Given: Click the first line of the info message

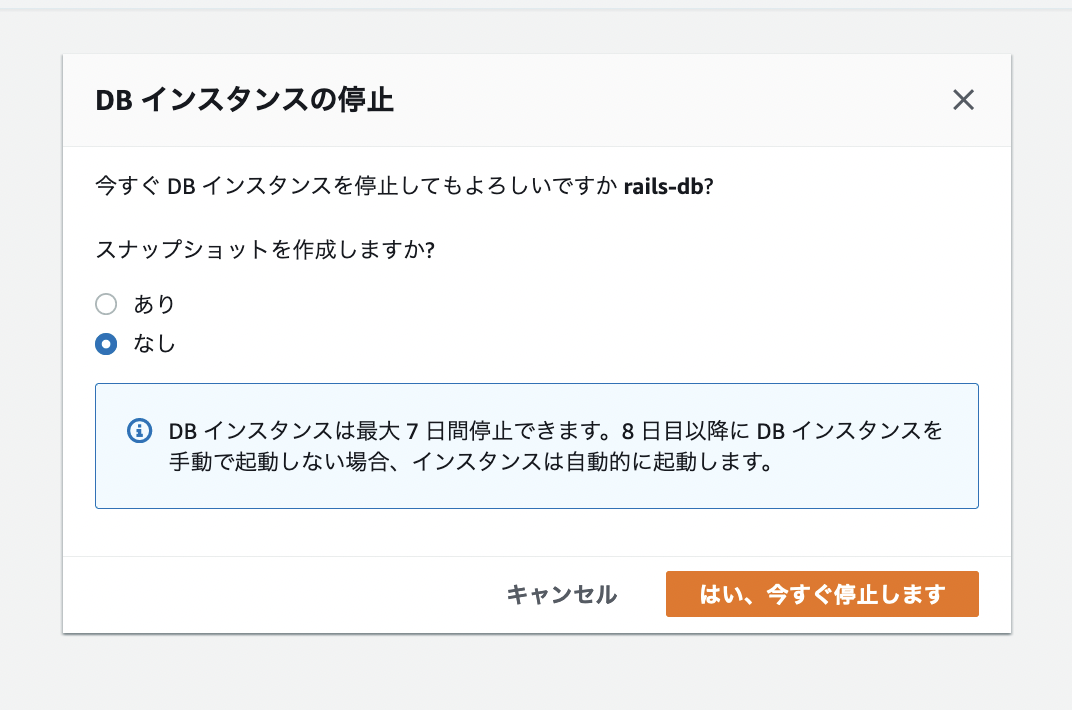Looking at the screenshot, I should 555,431.
